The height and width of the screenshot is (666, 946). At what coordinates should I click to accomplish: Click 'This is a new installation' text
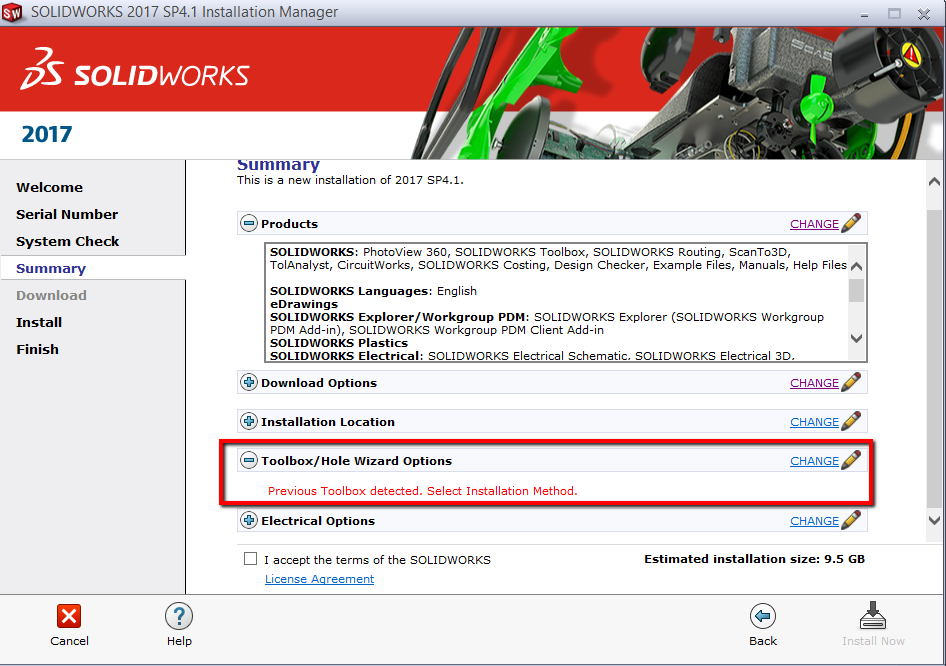point(350,180)
